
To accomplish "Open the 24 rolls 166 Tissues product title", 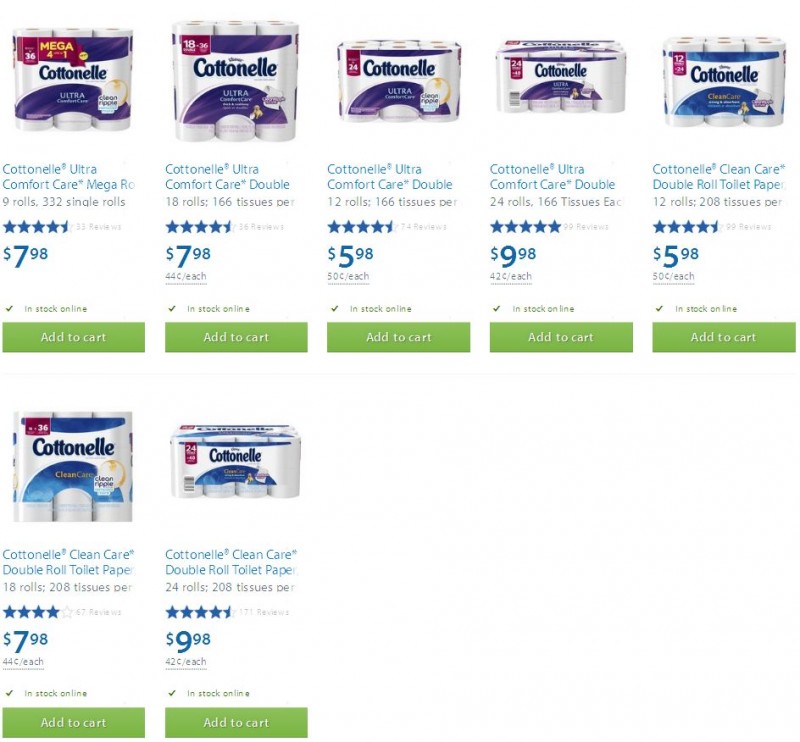I will pos(552,177).
